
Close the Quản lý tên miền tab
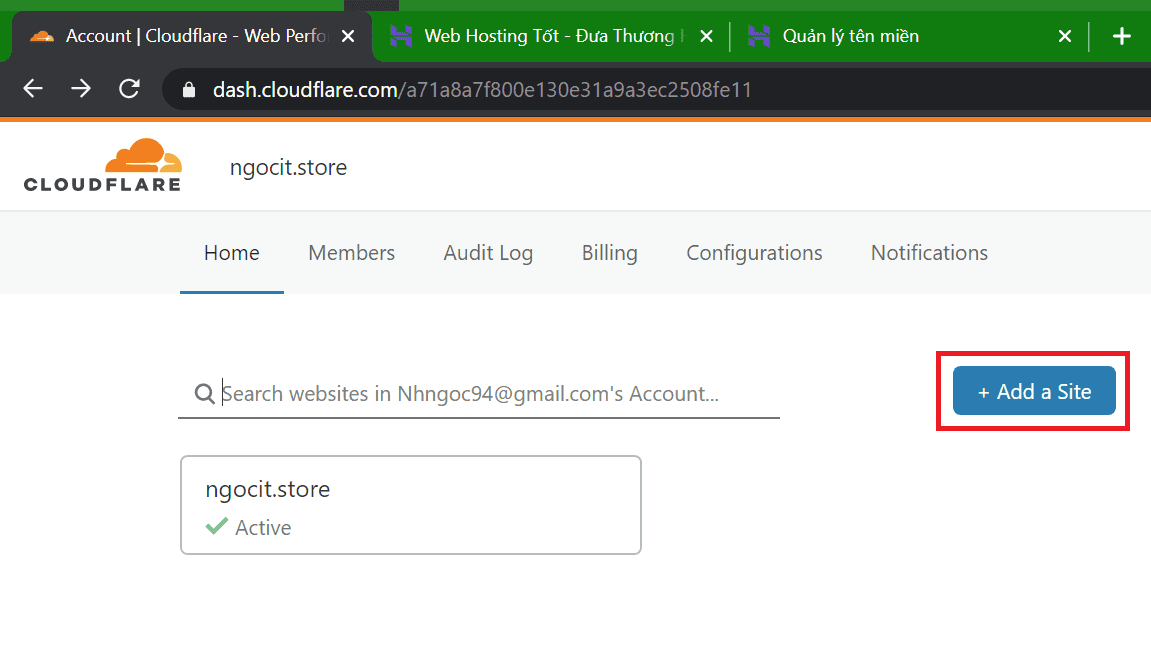(1066, 36)
